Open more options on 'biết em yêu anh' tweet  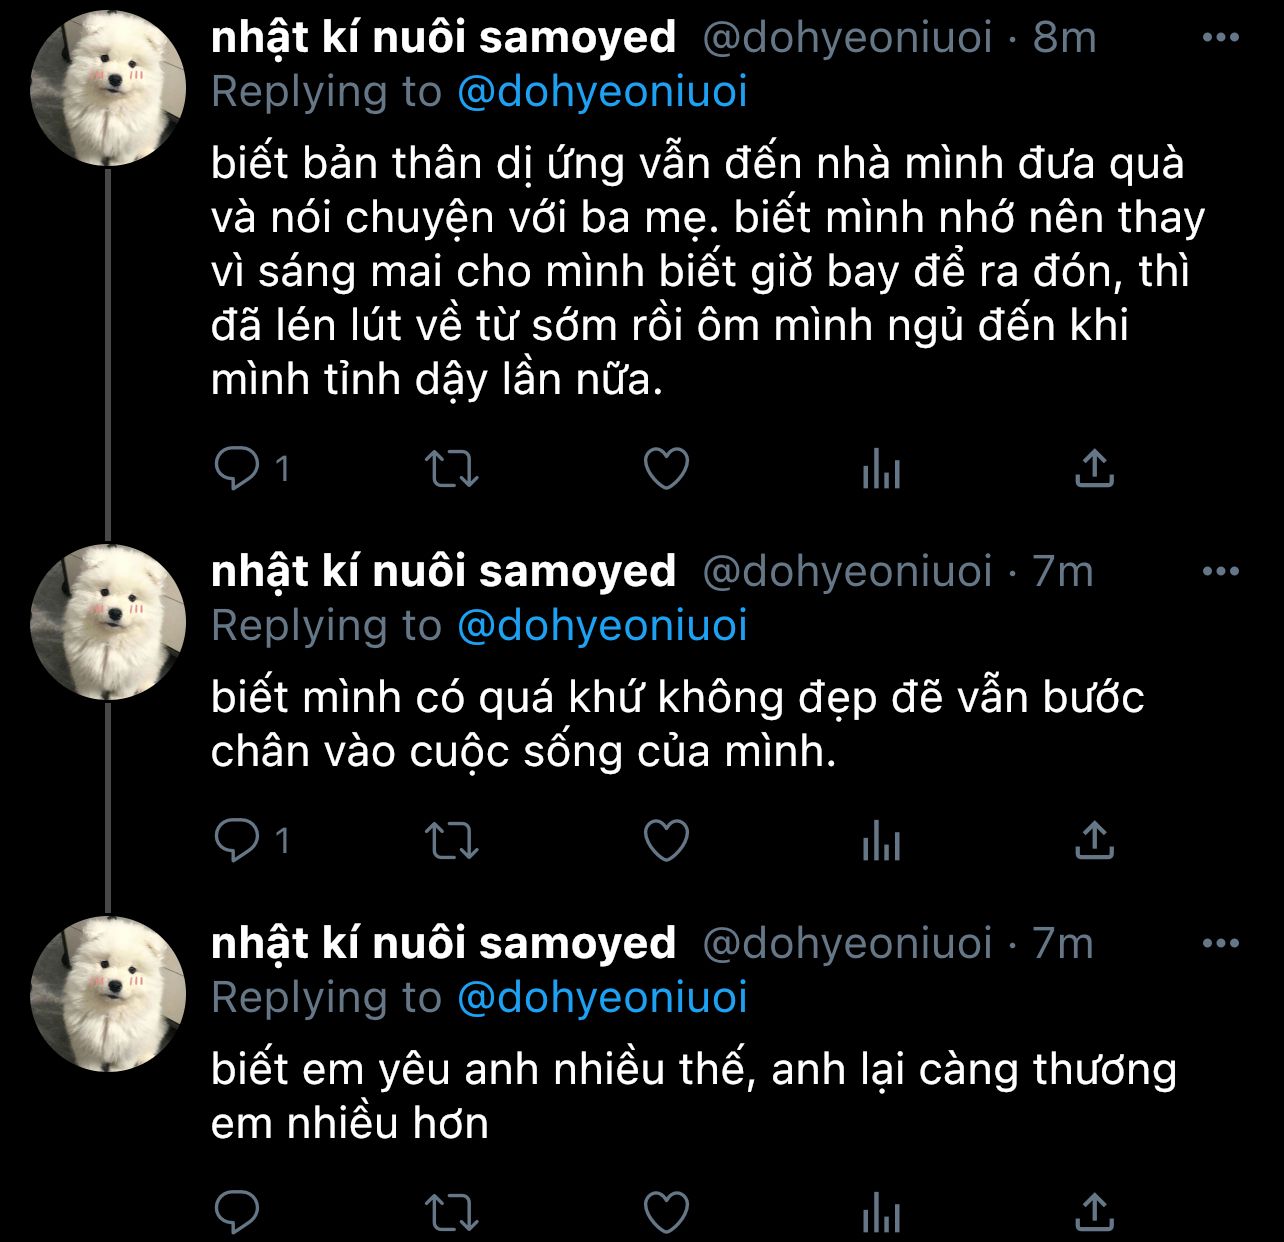pos(1220,943)
